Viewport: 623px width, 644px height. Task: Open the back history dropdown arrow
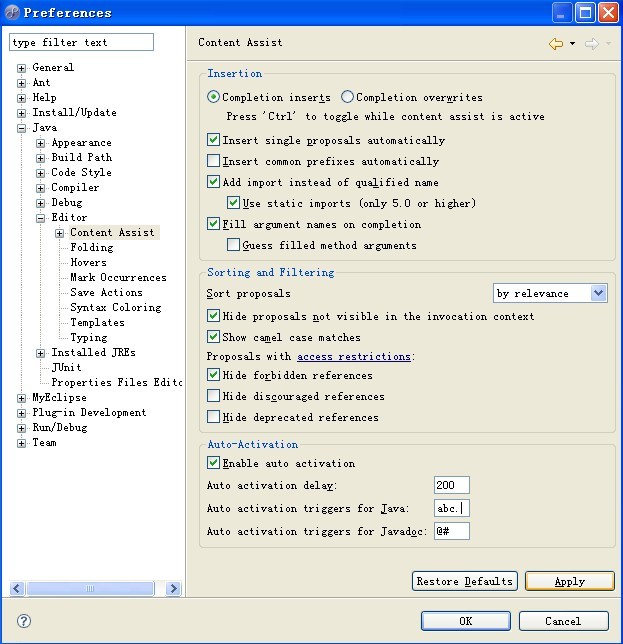point(572,44)
